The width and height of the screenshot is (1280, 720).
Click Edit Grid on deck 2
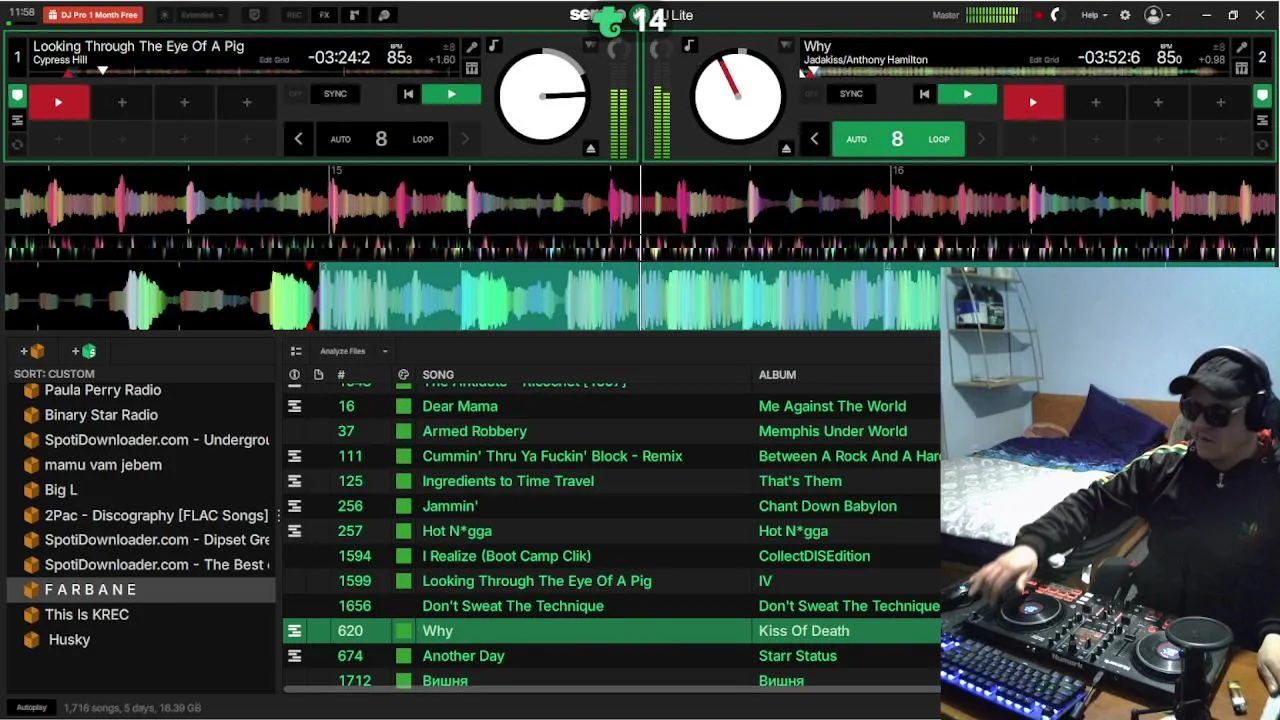[x=1044, y=60]
